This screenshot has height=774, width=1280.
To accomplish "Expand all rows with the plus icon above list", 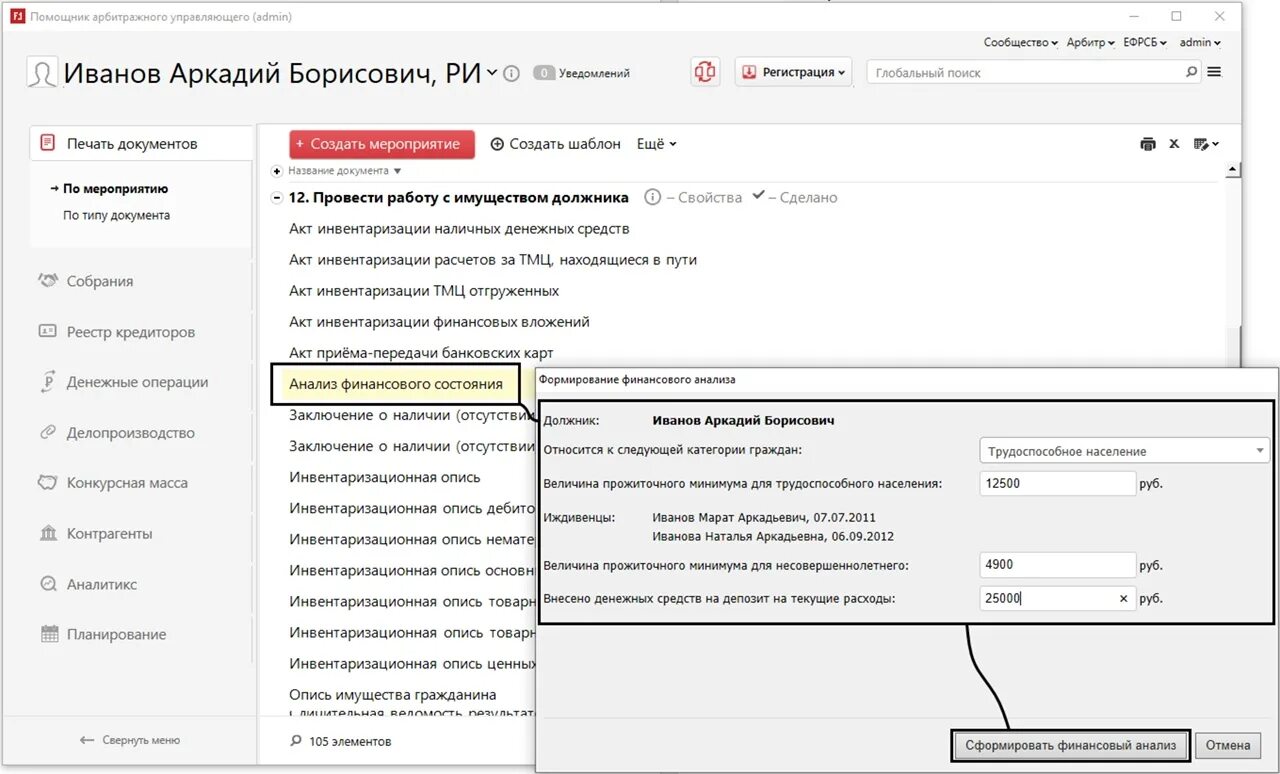I will pyautogui.click(x=278, y=171).
